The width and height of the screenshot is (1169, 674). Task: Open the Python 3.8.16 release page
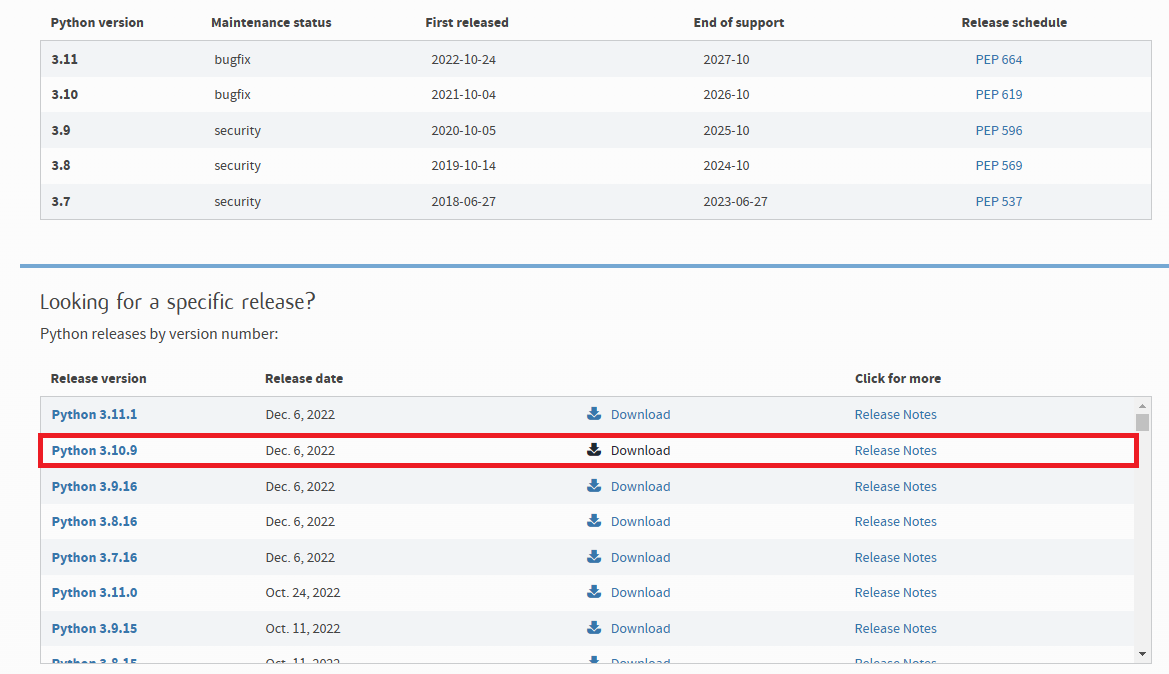94,521
